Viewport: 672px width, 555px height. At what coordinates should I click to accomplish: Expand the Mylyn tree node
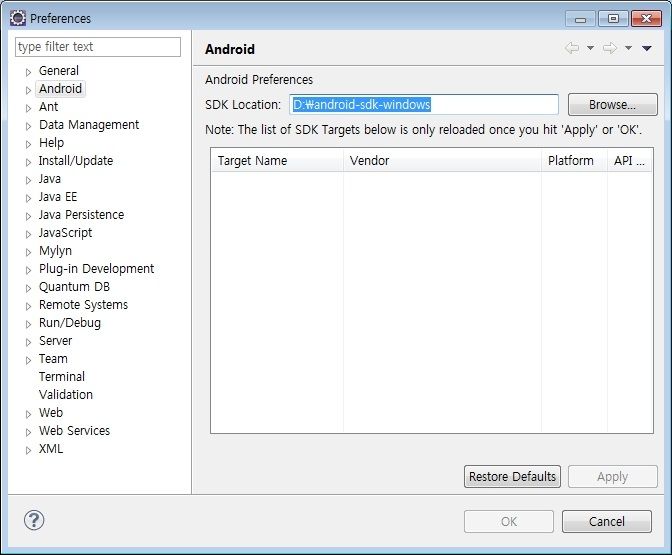coord(28,252)
